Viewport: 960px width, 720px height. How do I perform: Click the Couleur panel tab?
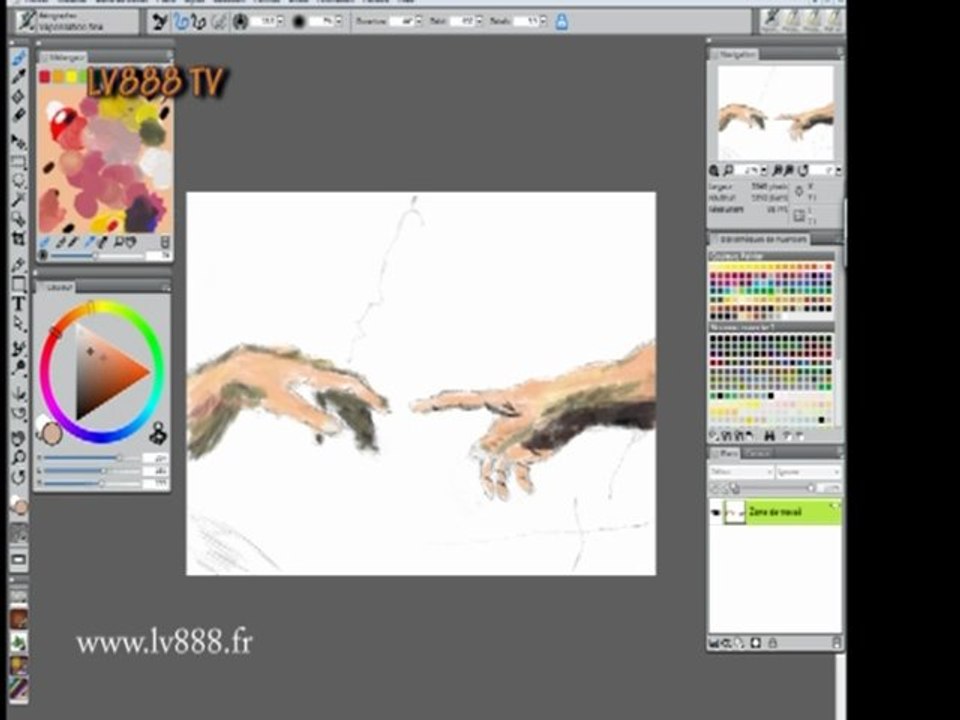pos(57,287)
